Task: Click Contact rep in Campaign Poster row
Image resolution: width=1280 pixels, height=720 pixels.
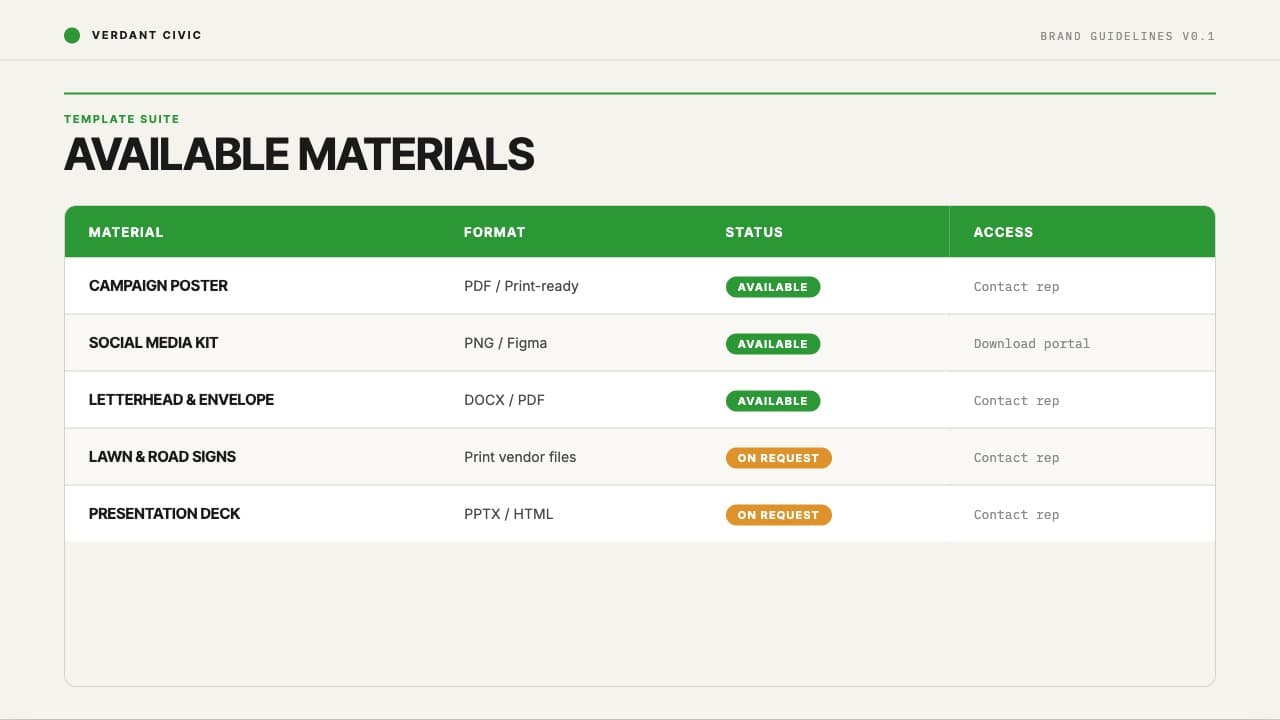Action: 1016,287
